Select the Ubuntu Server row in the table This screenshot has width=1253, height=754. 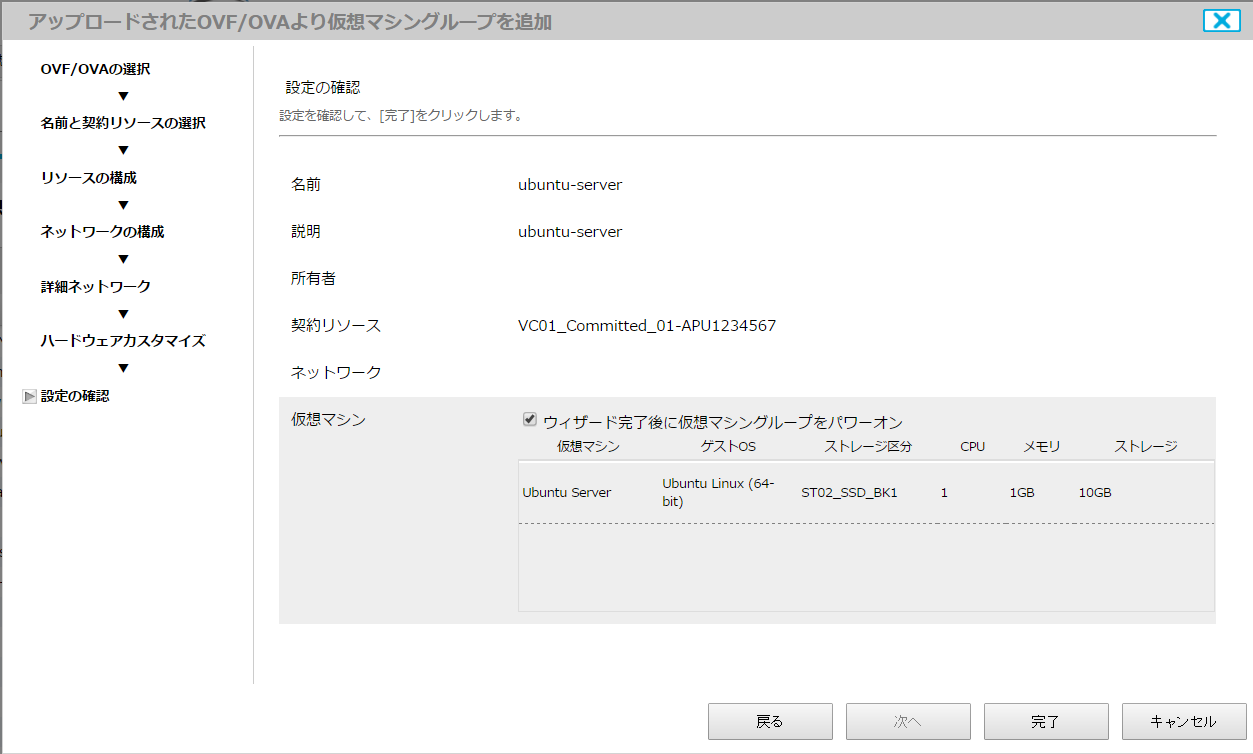(x=700, y=491)
